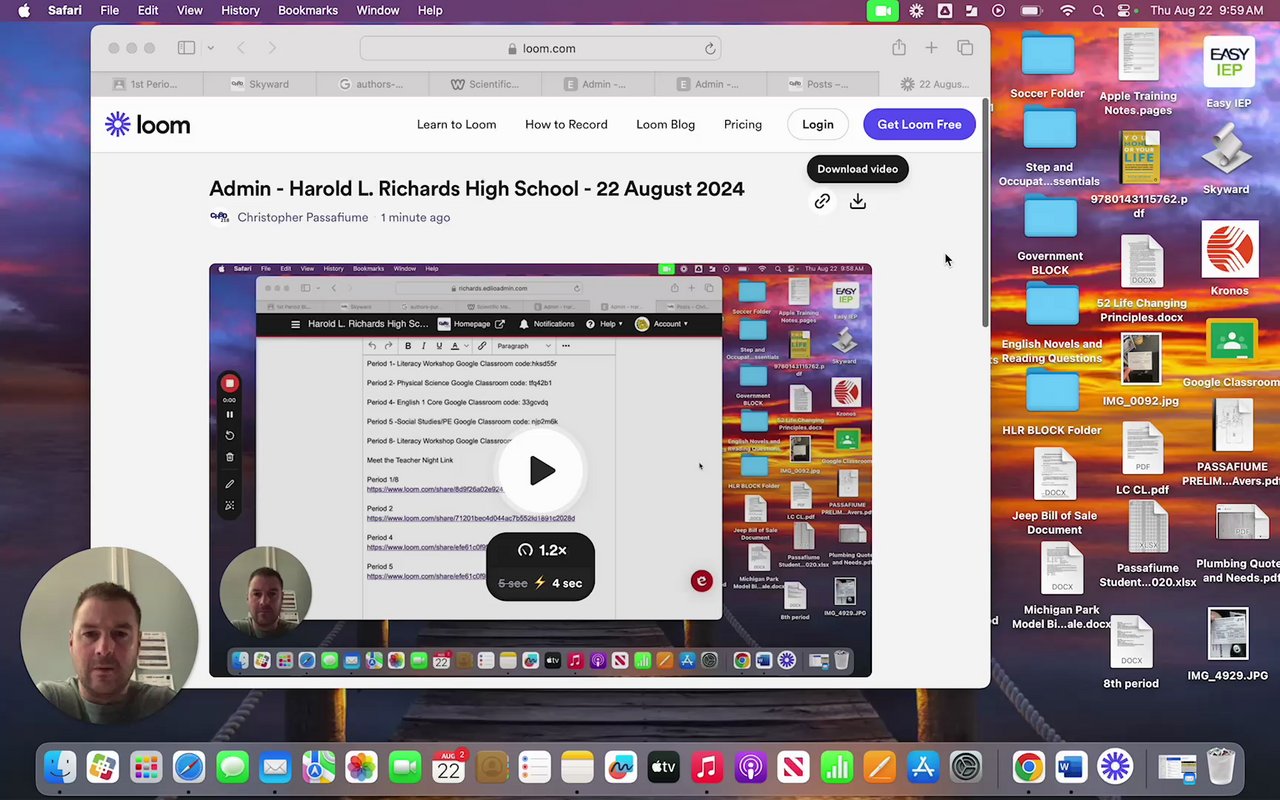Open Google Chrome from the Dock
1280x800 pixels.
tap(1028, 768)
